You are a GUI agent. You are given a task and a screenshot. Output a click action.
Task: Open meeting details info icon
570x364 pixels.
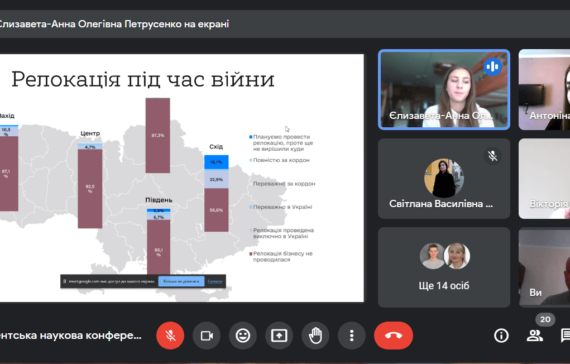click(501, 335)
